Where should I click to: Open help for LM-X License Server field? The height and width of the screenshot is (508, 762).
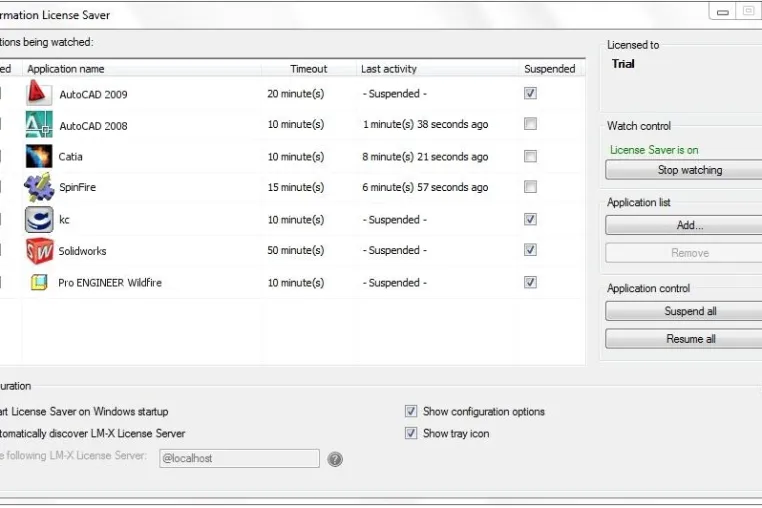coord(335,459)
